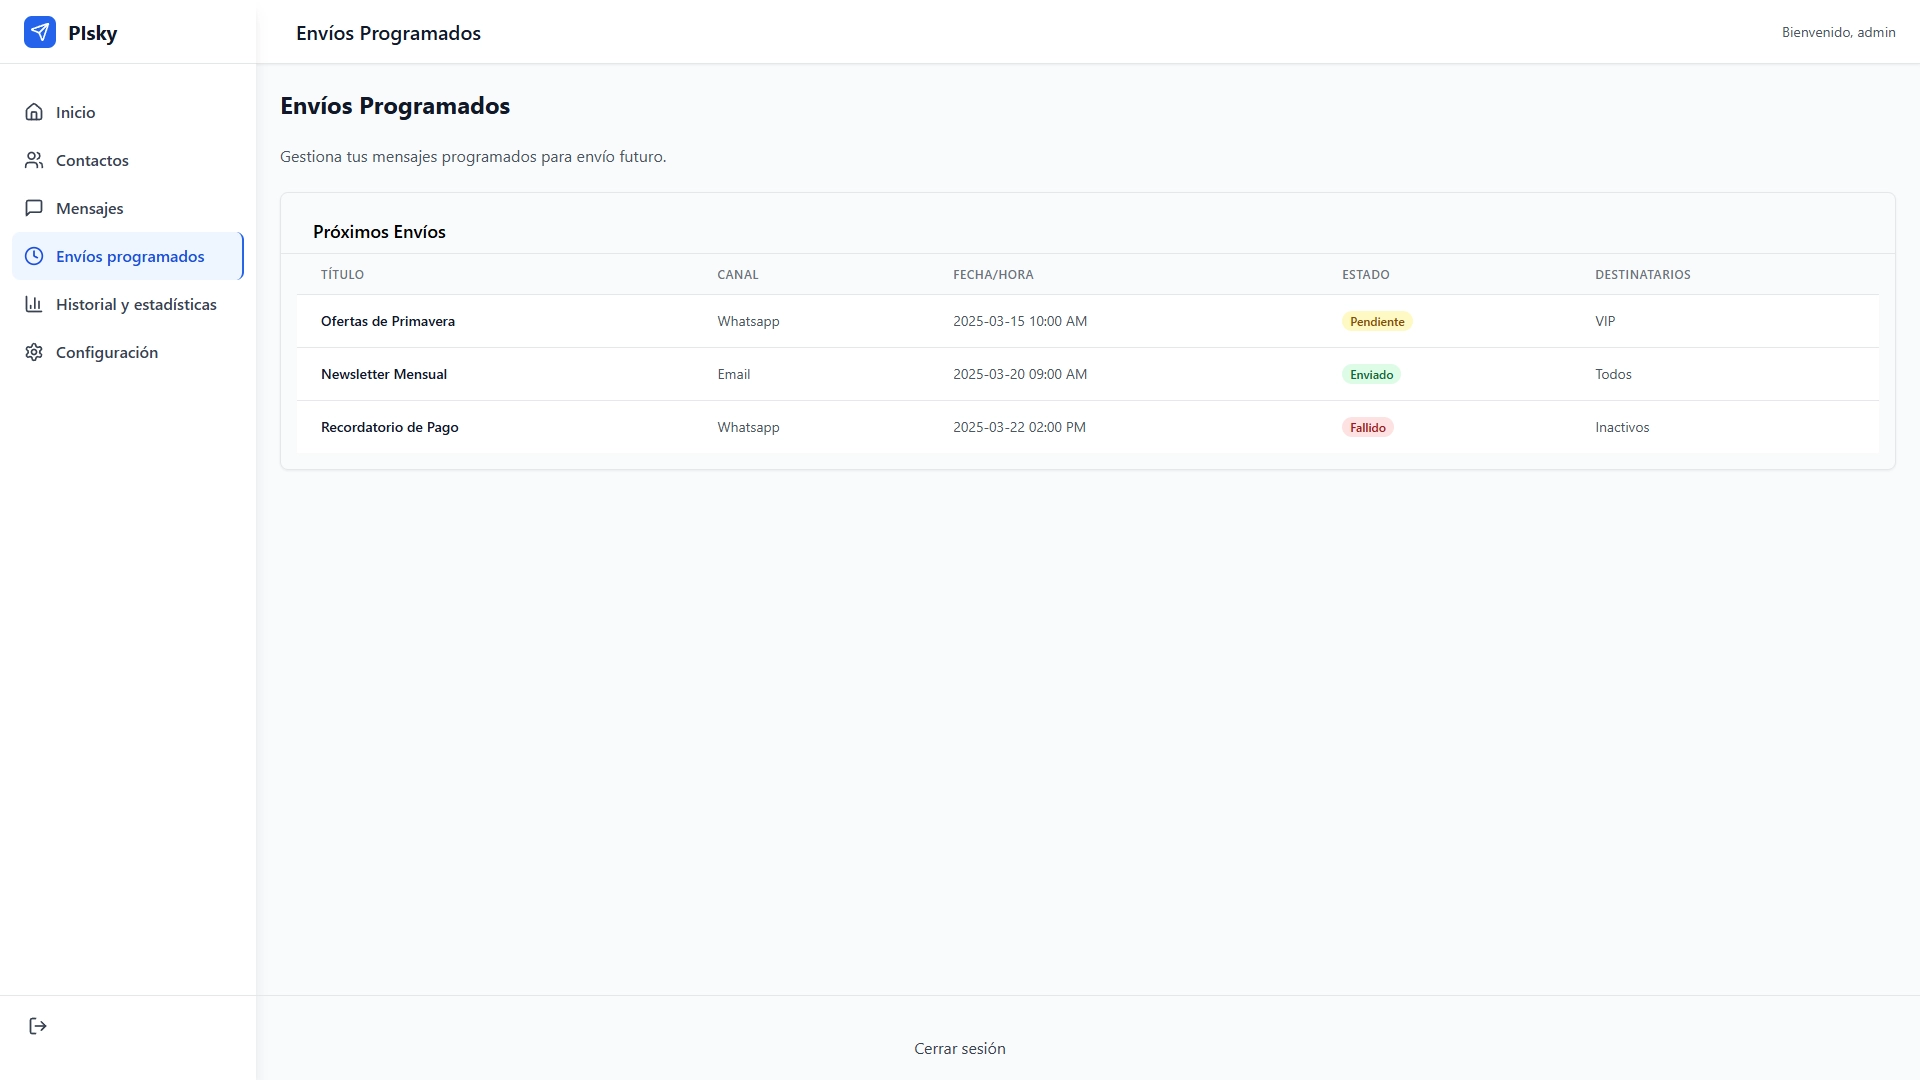Click the Cerrar sesión link
This screenshot has height=1080, width=1920.
tap(960, 1048)
